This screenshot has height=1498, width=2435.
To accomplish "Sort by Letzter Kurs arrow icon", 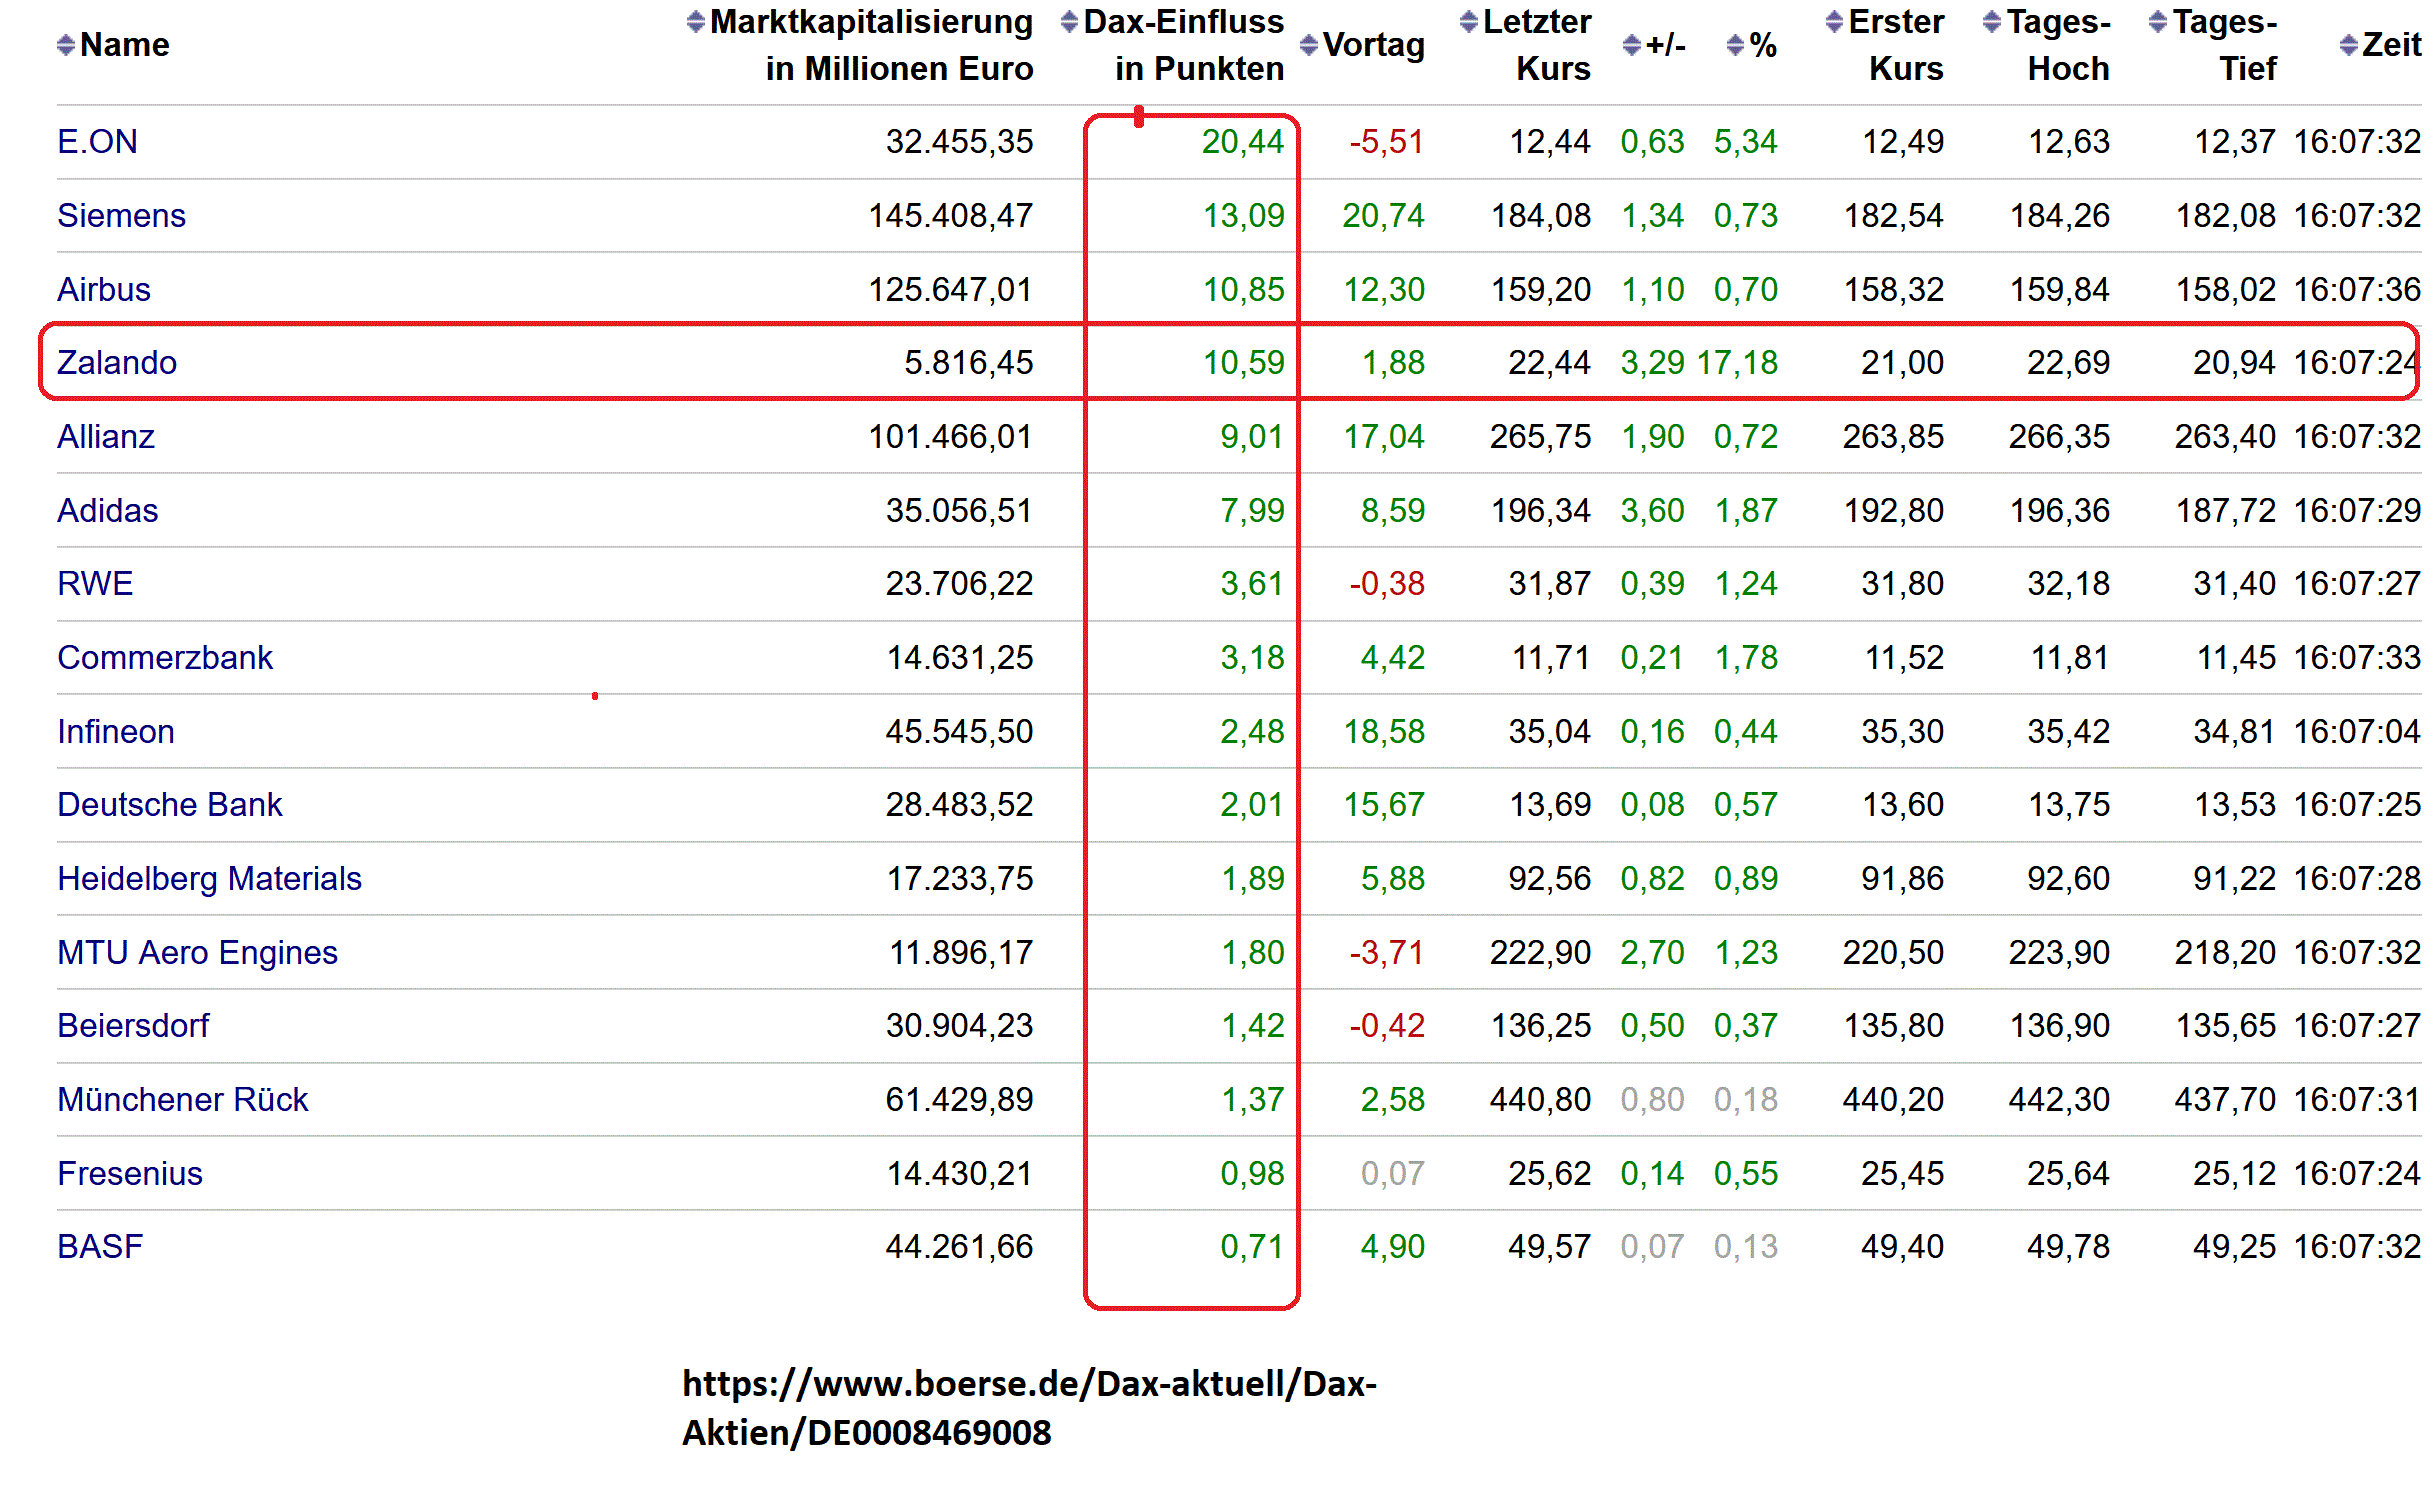I will 1468,21.
